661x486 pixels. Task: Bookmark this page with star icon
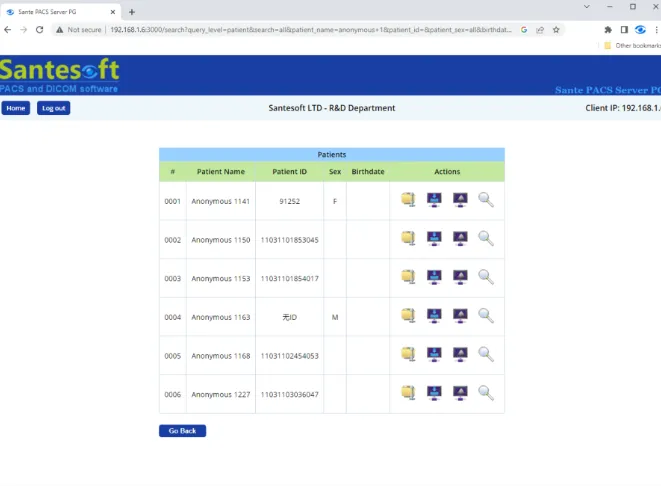pos(556,30)
